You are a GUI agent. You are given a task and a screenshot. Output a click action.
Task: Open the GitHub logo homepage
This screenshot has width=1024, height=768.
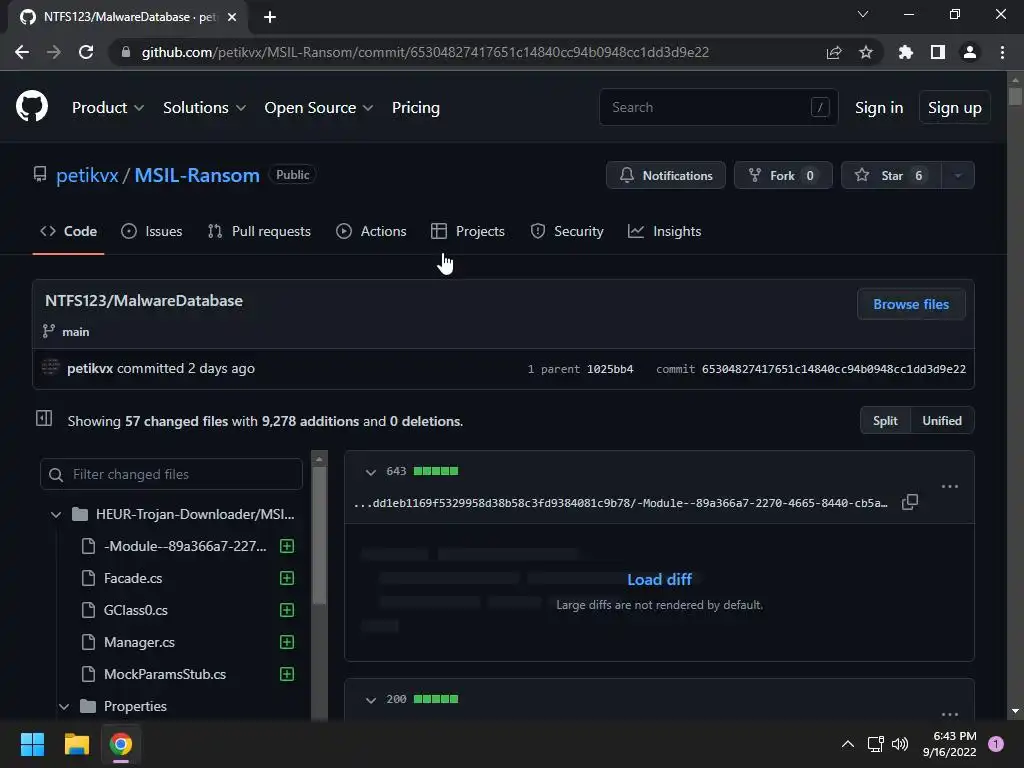(31, 107)
